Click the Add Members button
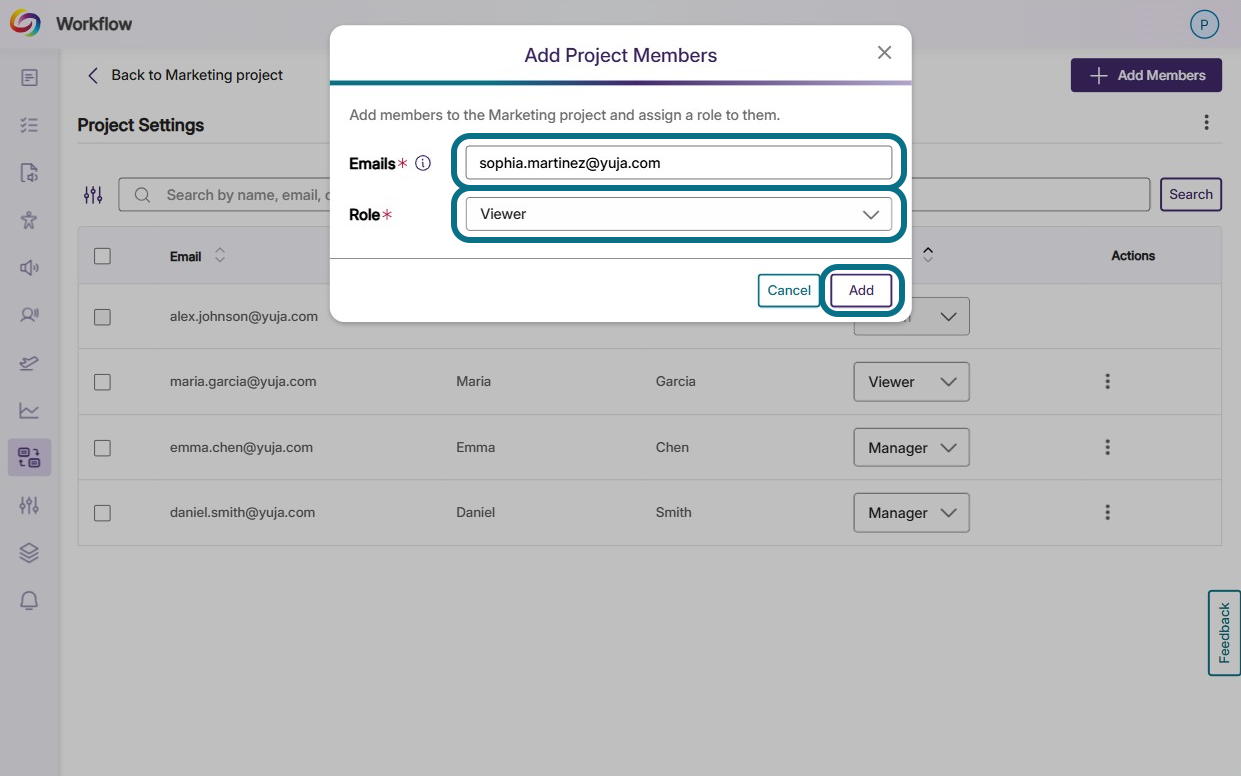This screenshot has width=1241, height=776. 1146,75
